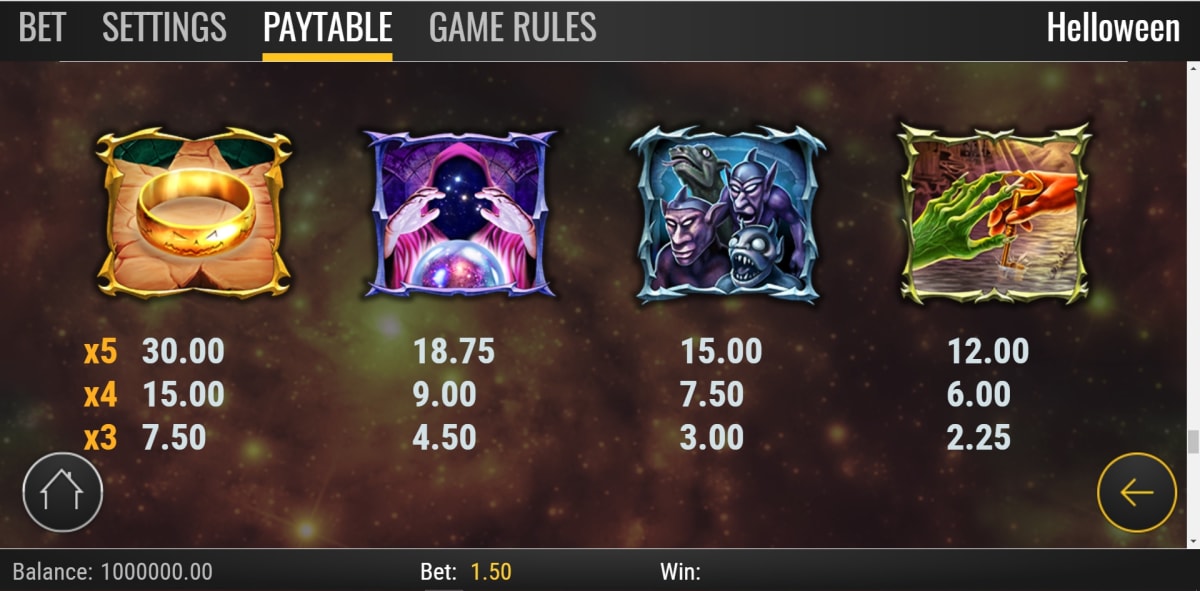Click the green witch hand key symbol
The image size is (1200, 591).
coord(995,212)
